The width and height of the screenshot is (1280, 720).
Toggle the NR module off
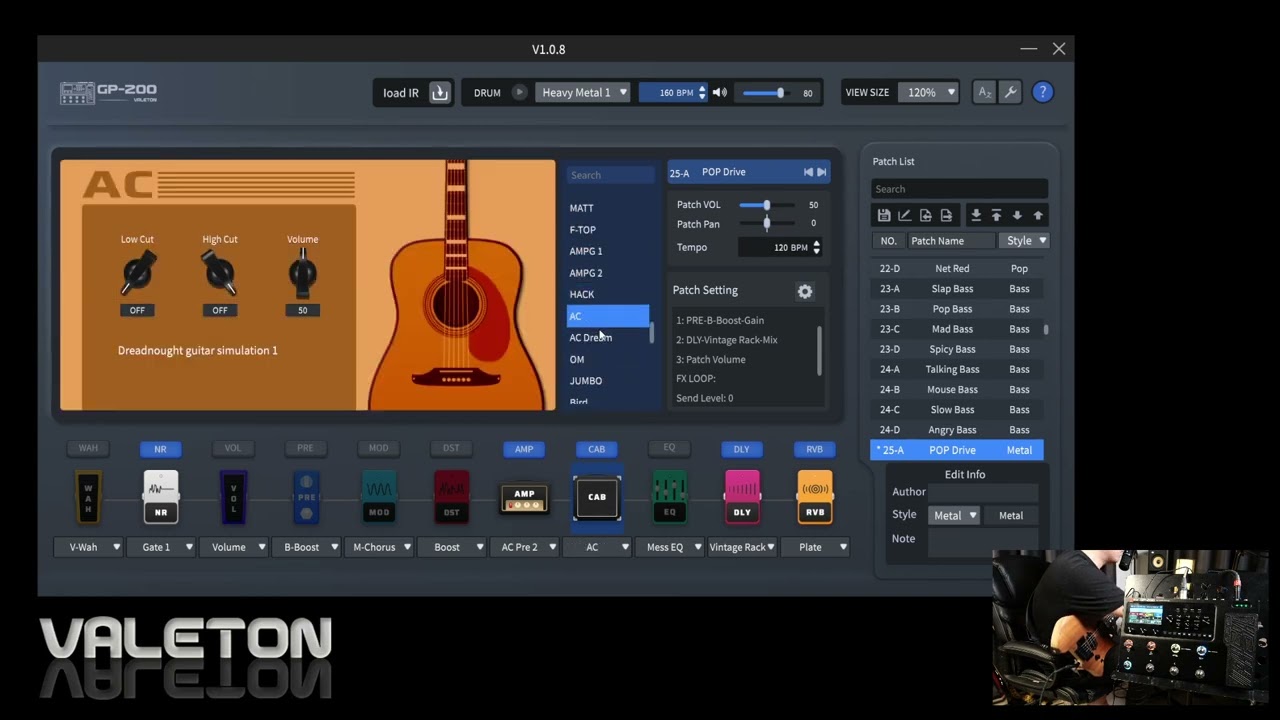click(160, 449)
